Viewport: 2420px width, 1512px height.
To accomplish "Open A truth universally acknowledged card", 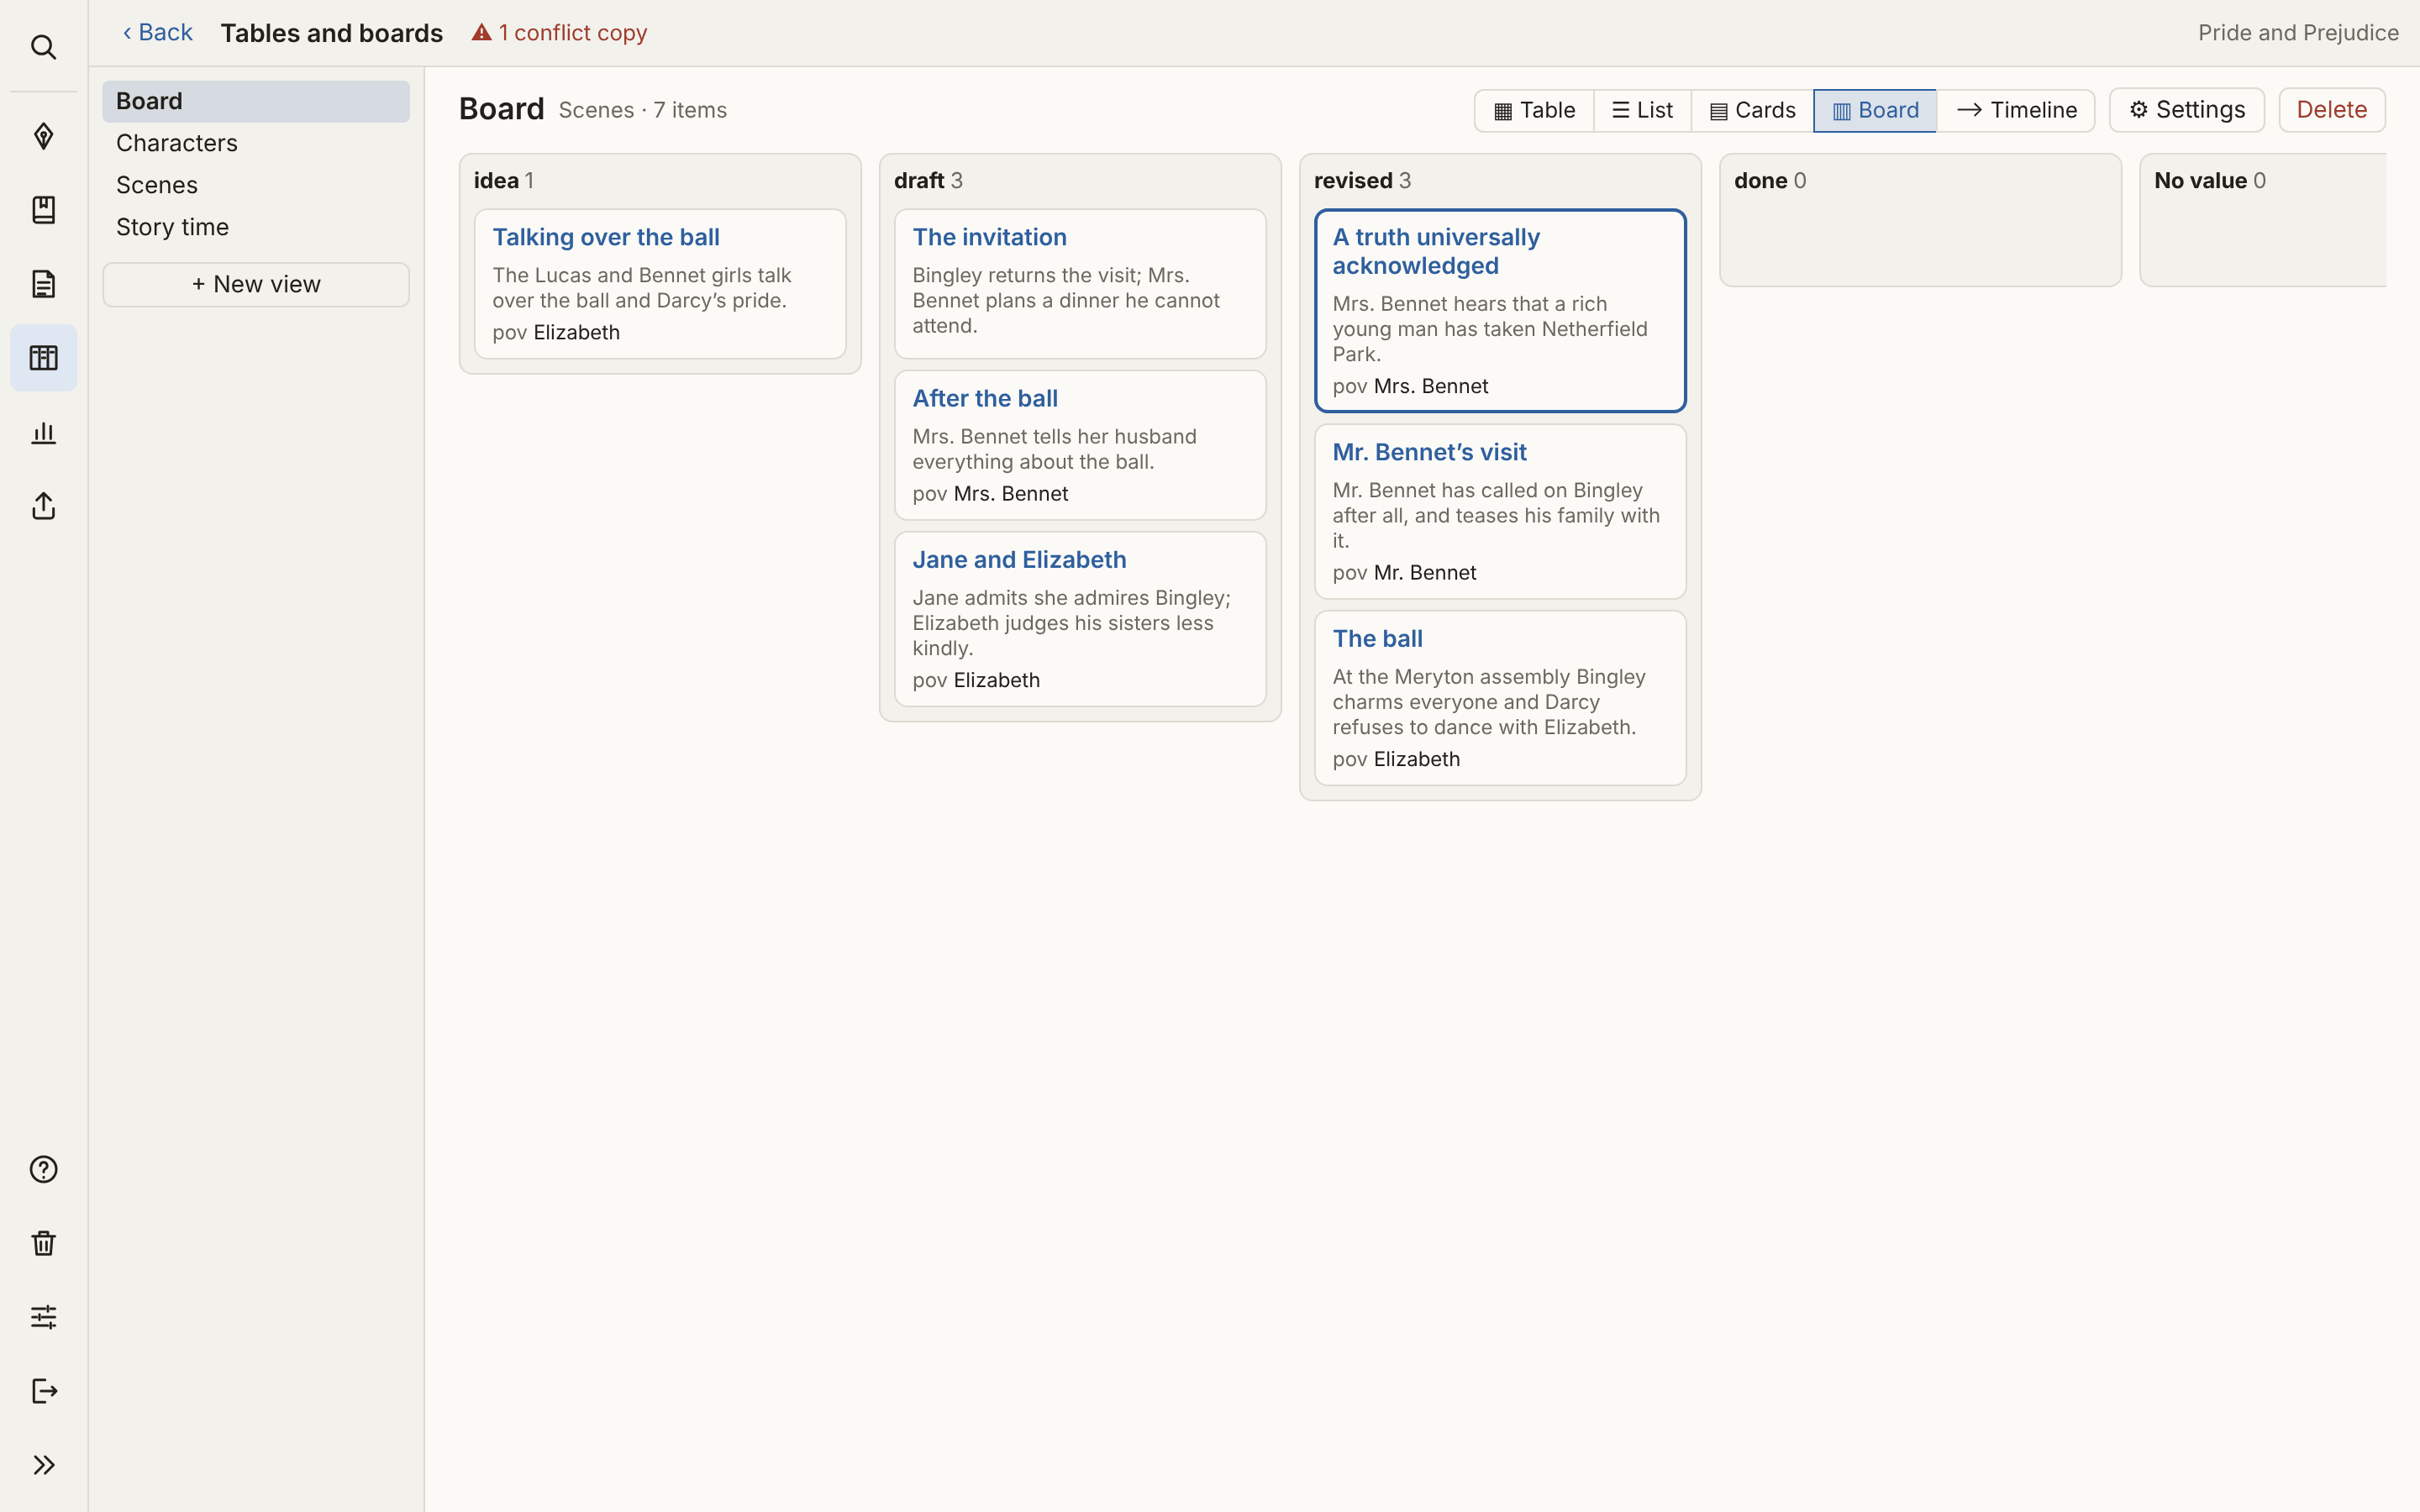I will point(1500,311).
